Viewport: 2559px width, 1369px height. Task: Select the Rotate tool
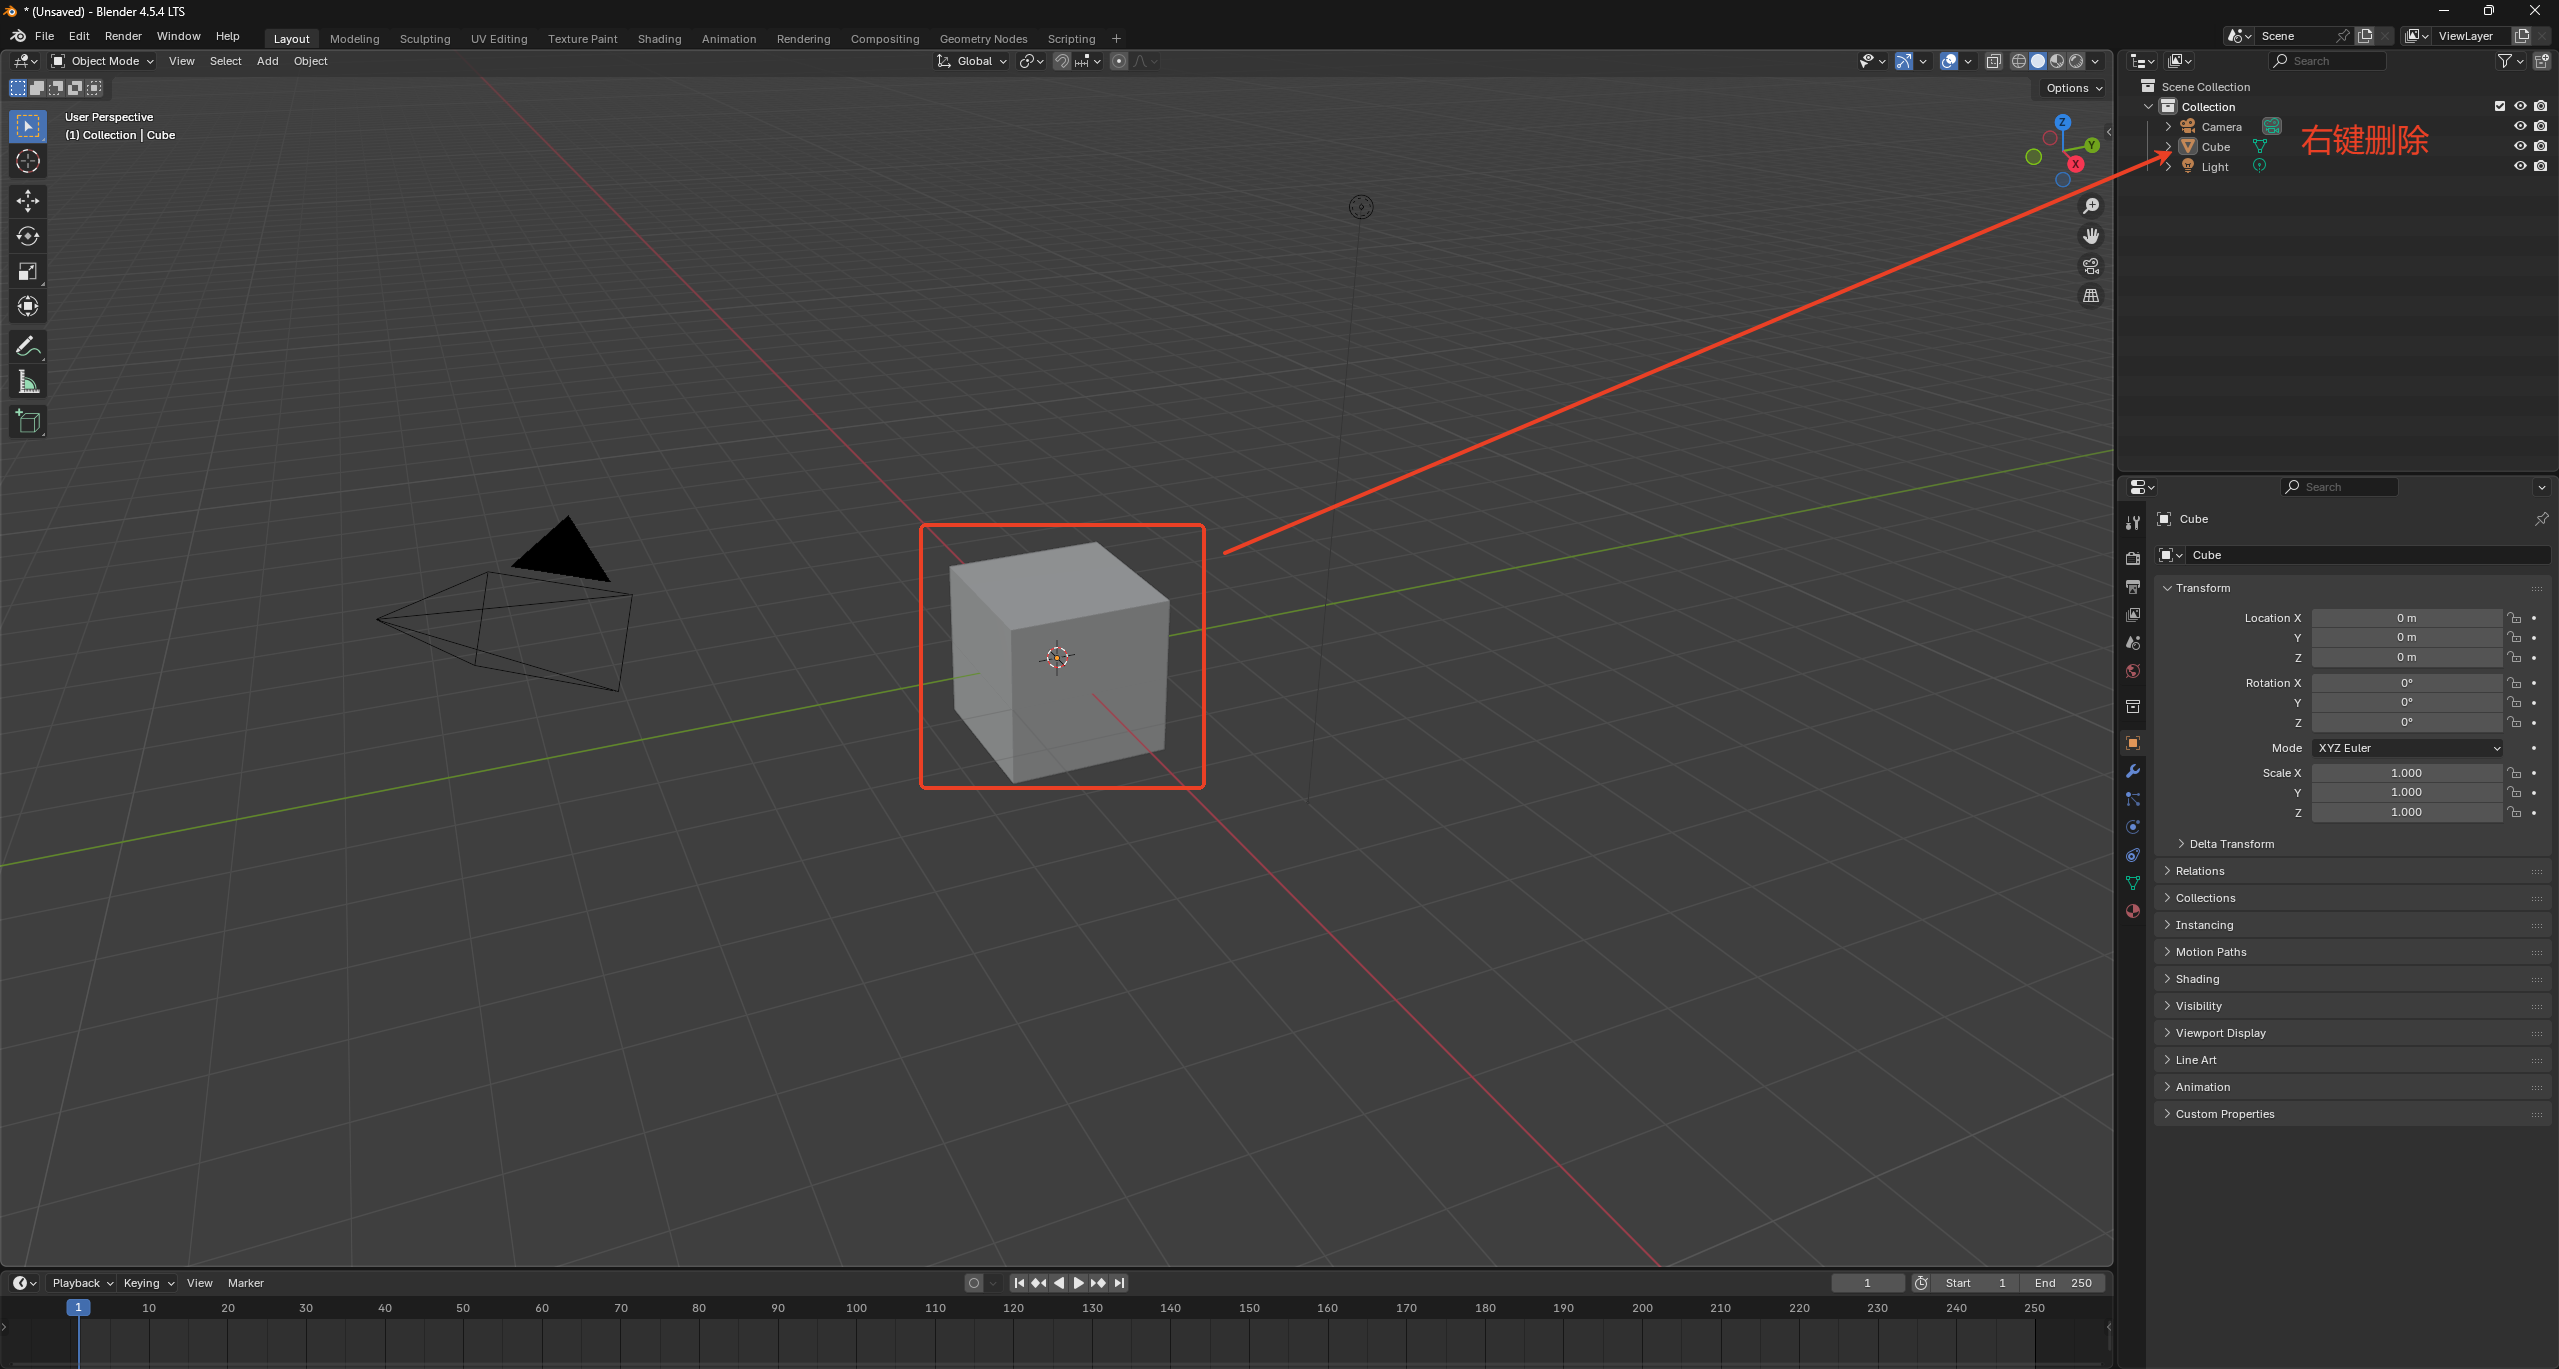(x=28, y=236)
